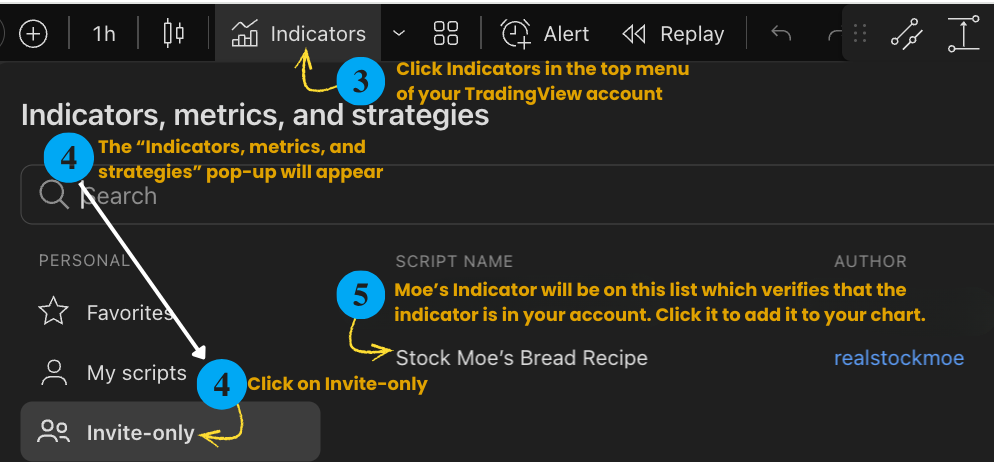Screen dimensions: 994x462
Task: Add Stock Moe's Bread Recipe indicator
Action: pyautogui.click(x=521, y=358)
